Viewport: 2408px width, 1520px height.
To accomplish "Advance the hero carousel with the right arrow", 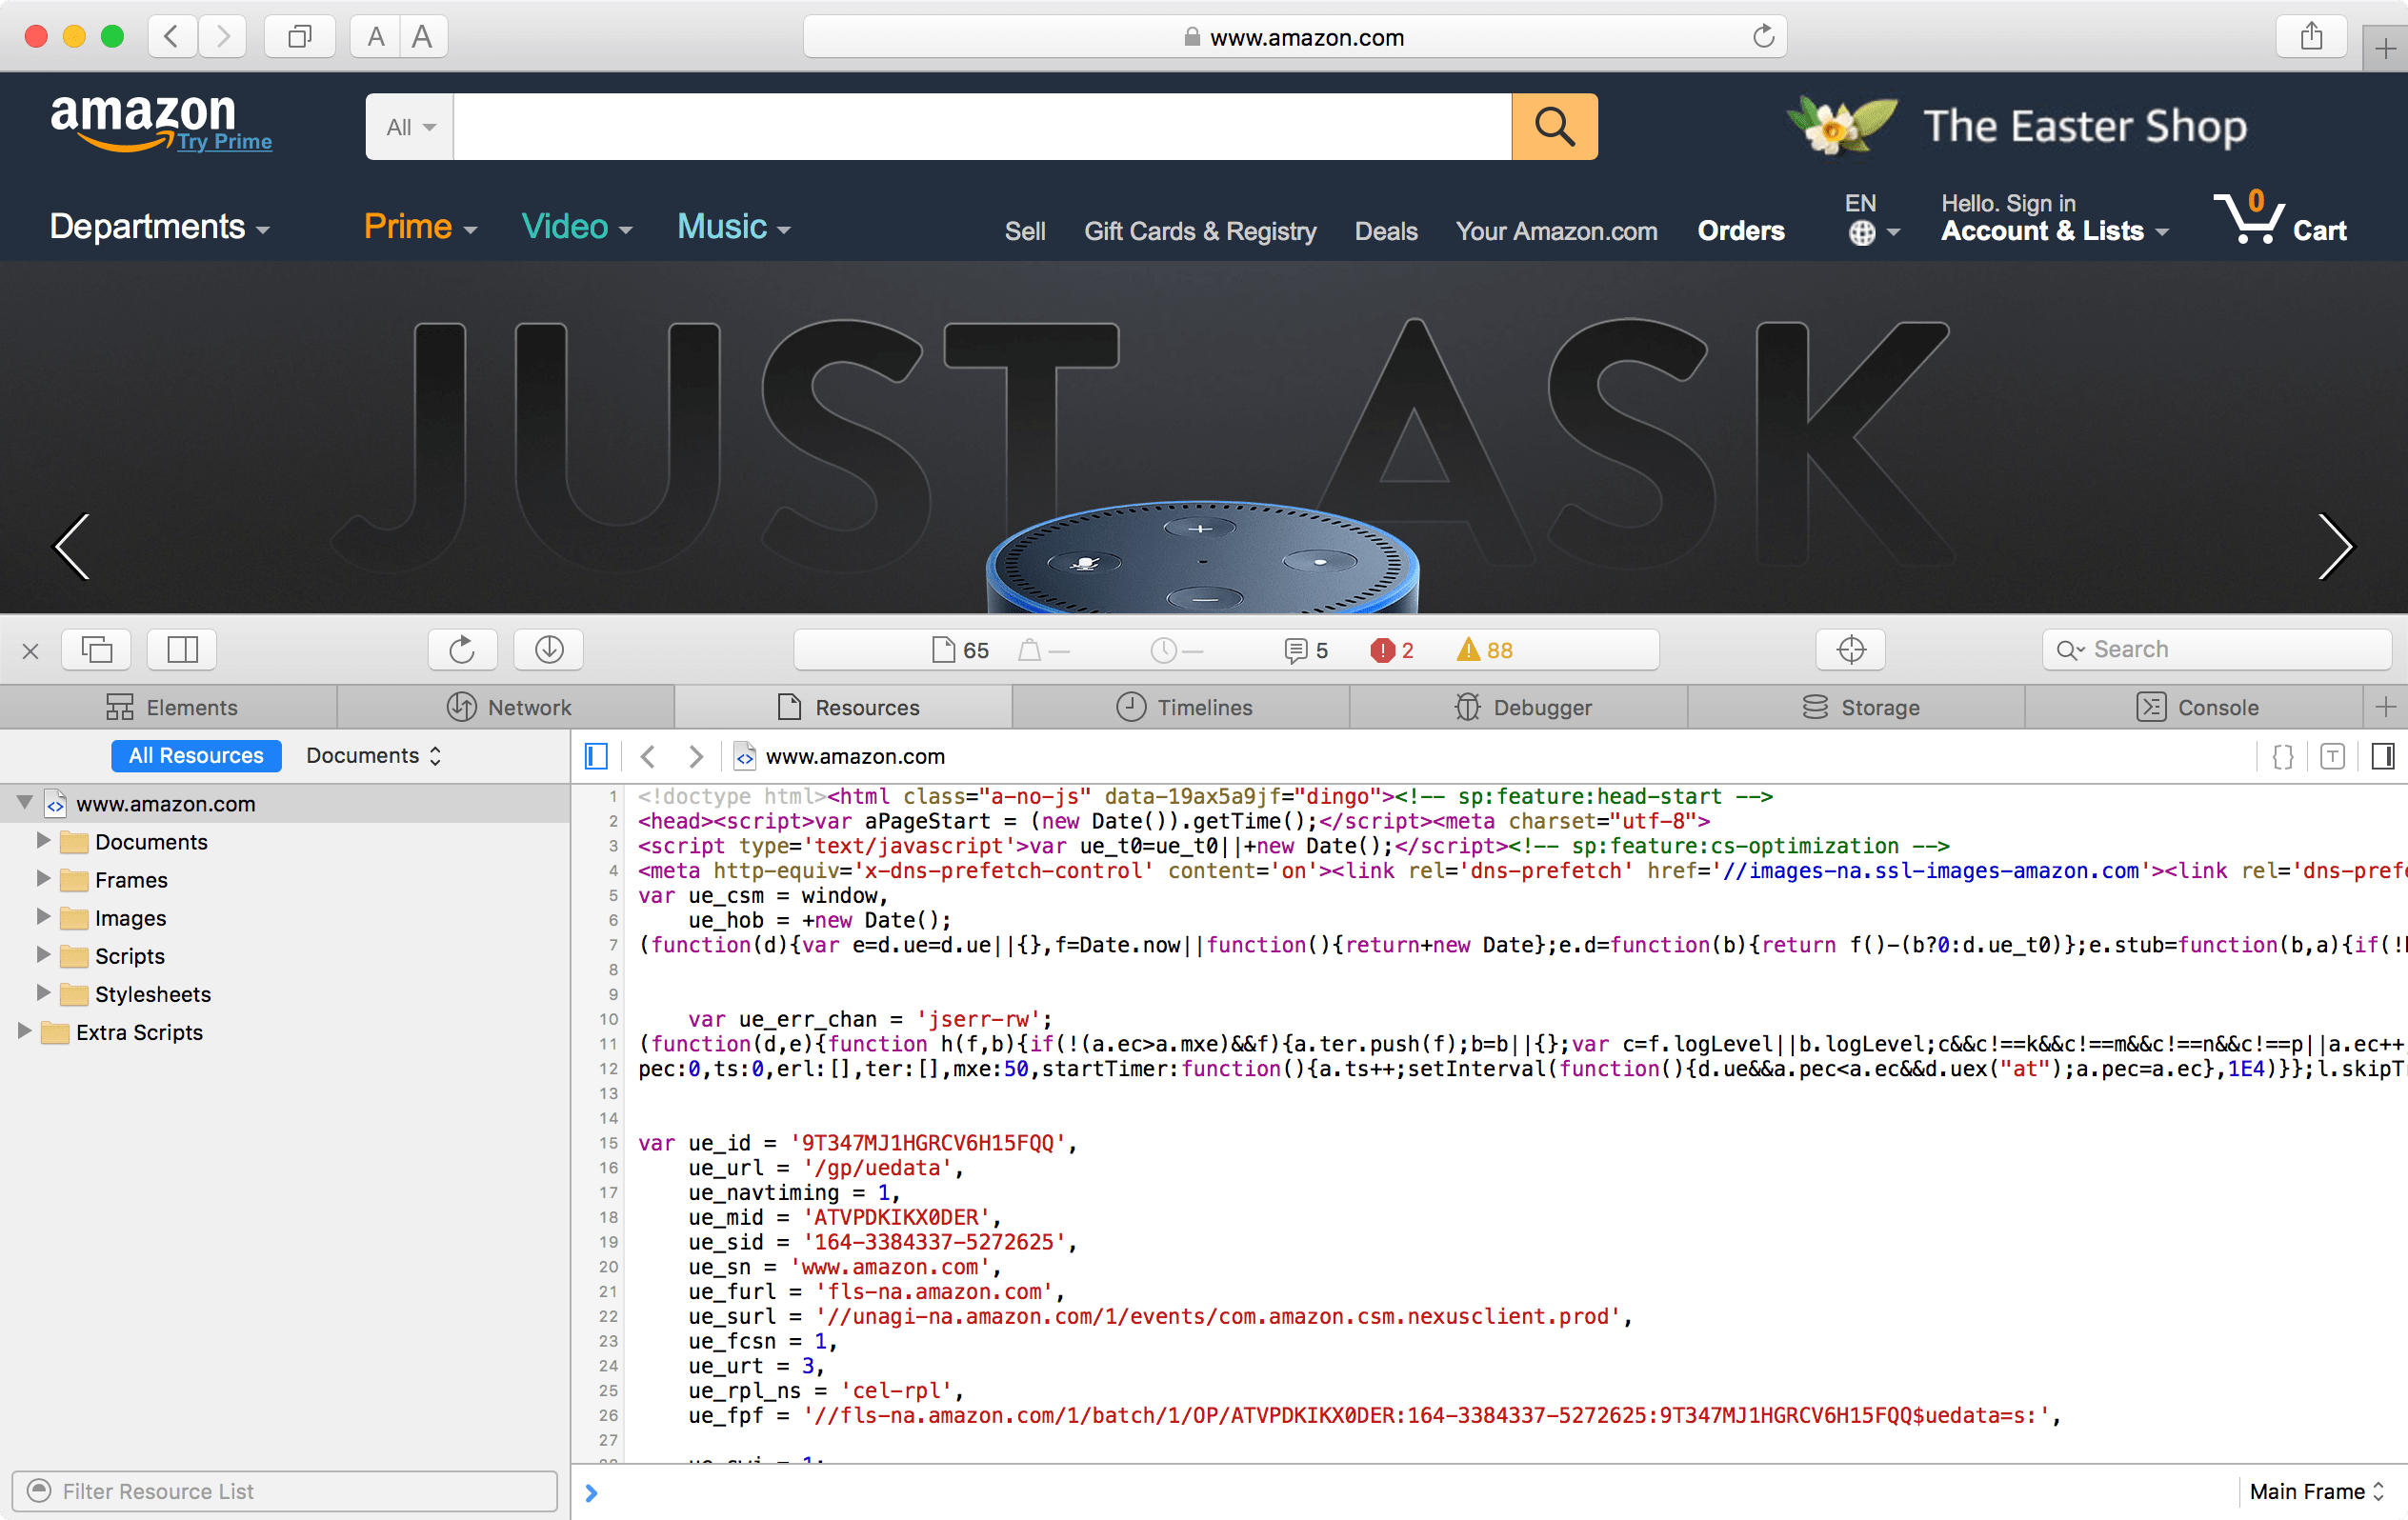I will point(2334,547).
